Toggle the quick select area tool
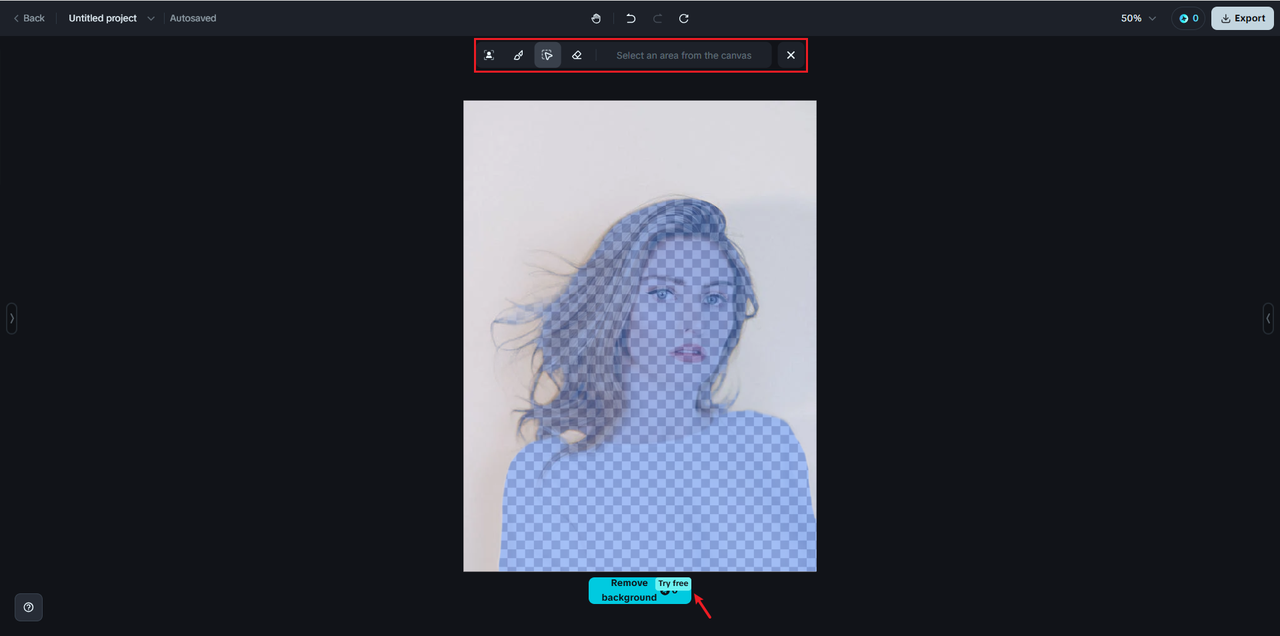Image resolution: width=1280 pixels, height=636 pixels. [547, 55]
